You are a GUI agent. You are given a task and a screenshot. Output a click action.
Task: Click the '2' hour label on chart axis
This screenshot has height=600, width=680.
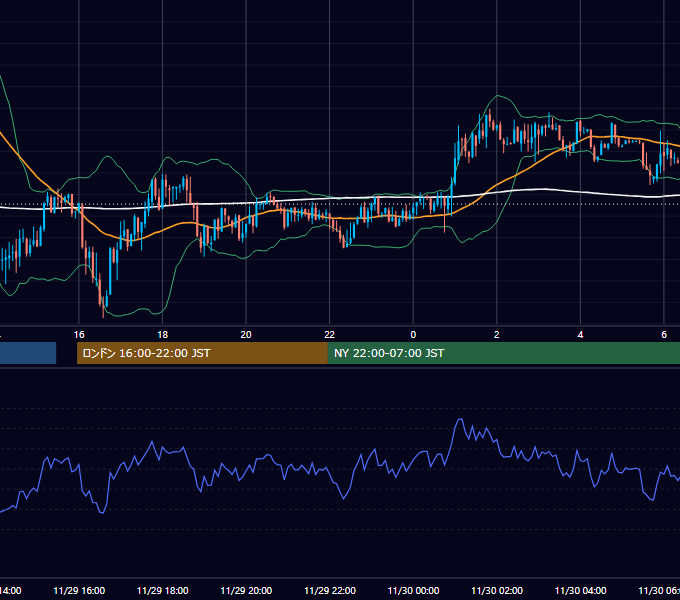click(x=497, y=335)
